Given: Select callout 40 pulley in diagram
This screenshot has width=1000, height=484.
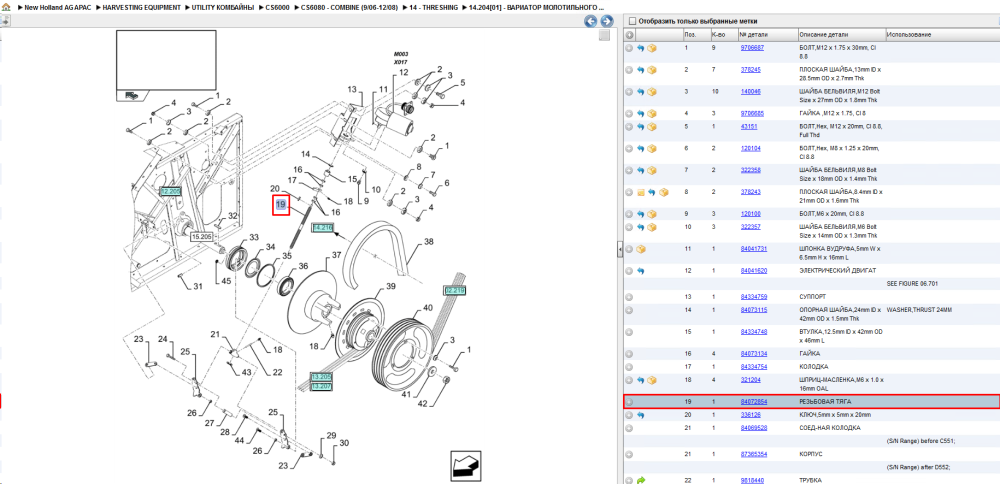Looking at the screenshot, I should pos(427,309).
